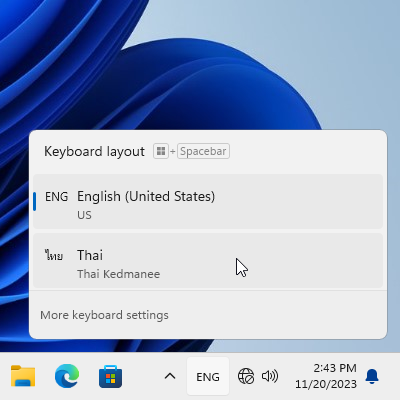Image resolution: width=400 pixels, height=400 pixels.
Task: Open More keyboard settings
Action: tap(104, 315)
